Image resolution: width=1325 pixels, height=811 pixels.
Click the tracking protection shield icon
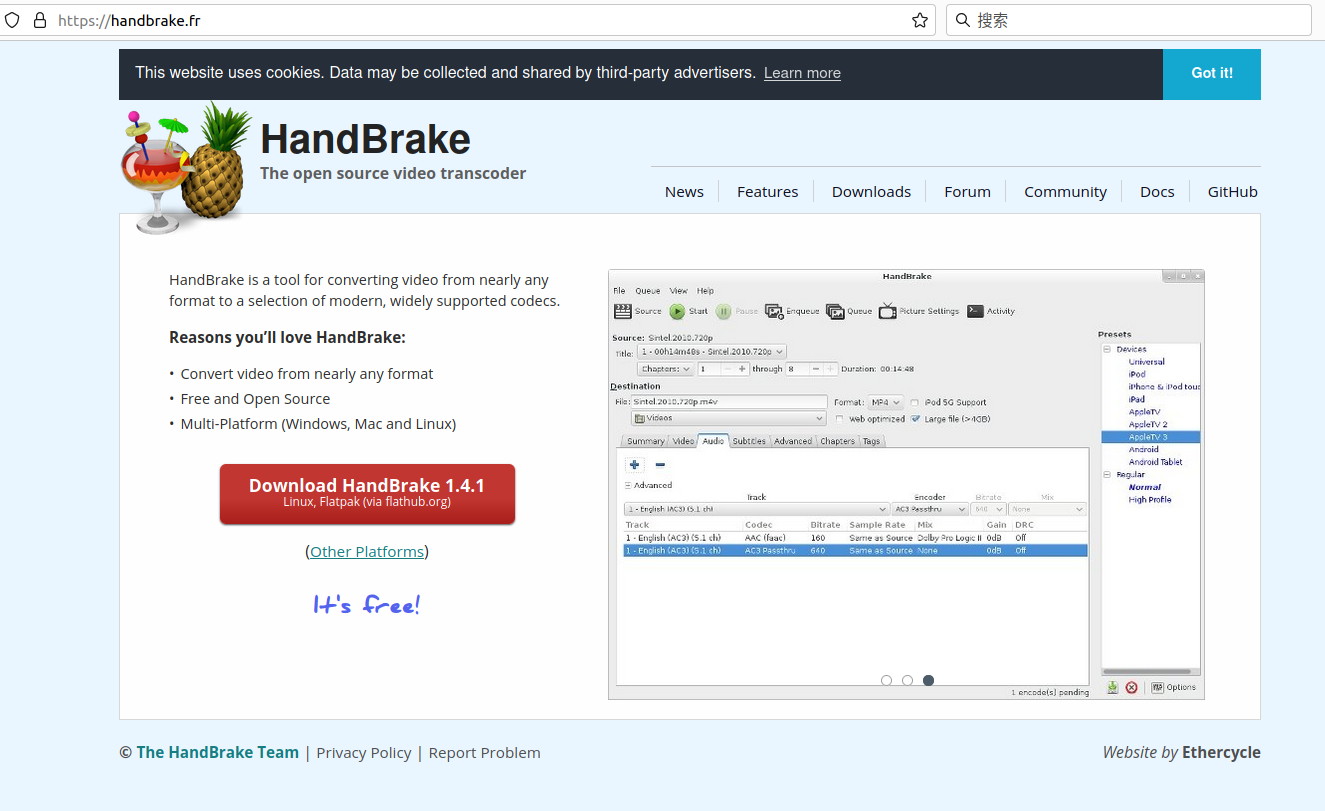[12, 20]
